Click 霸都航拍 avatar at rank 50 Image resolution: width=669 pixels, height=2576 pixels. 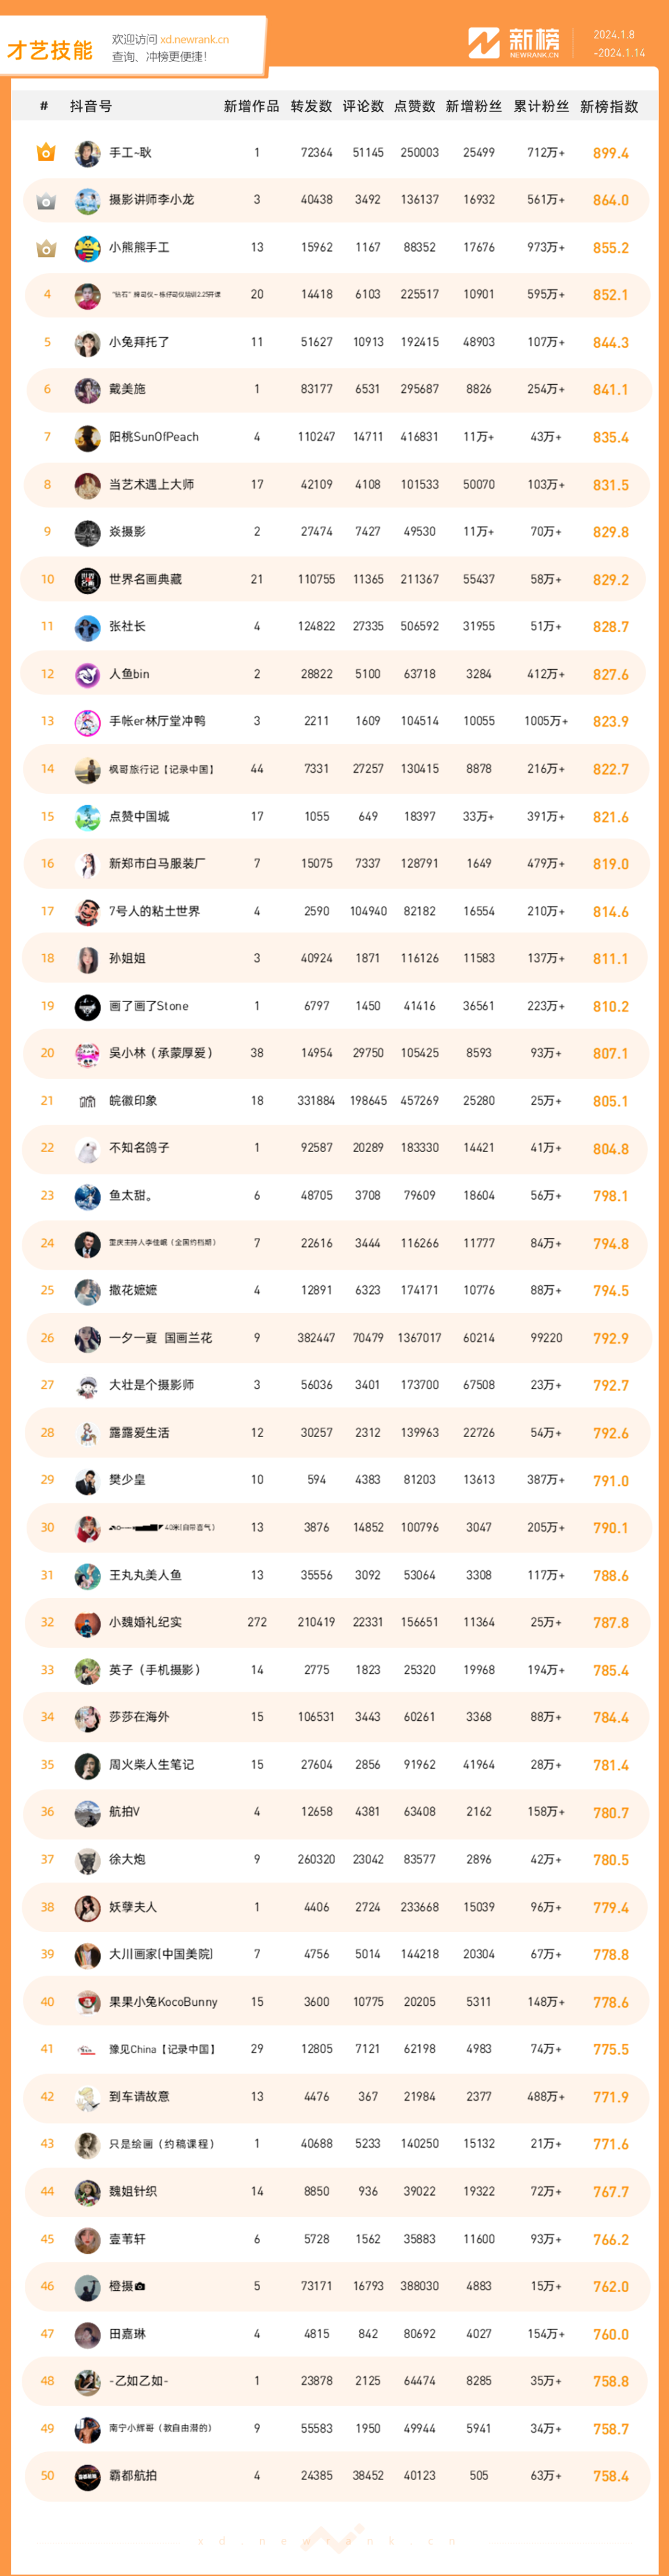[88, 2476]
